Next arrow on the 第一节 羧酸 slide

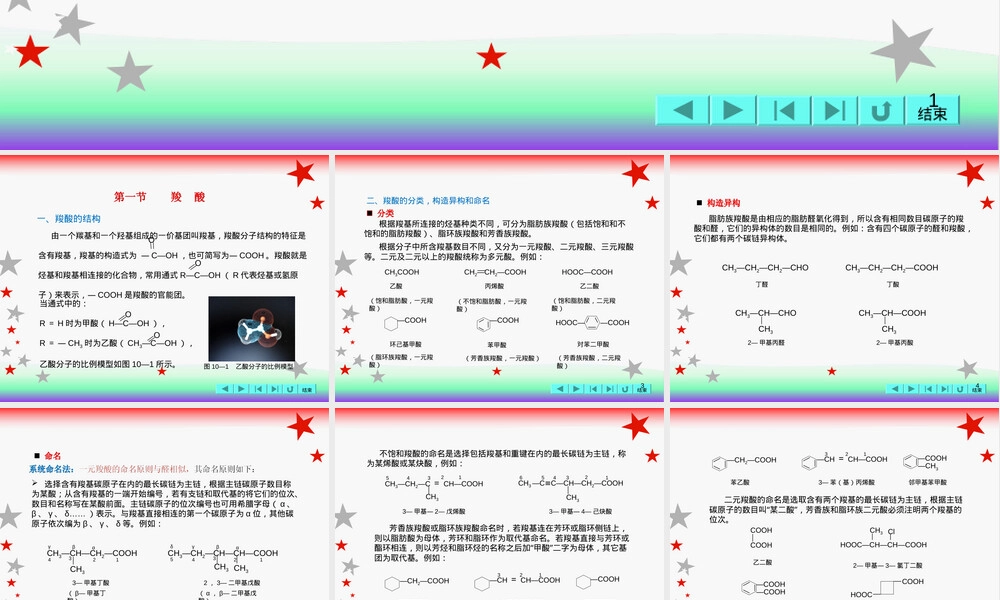point(241,389)
